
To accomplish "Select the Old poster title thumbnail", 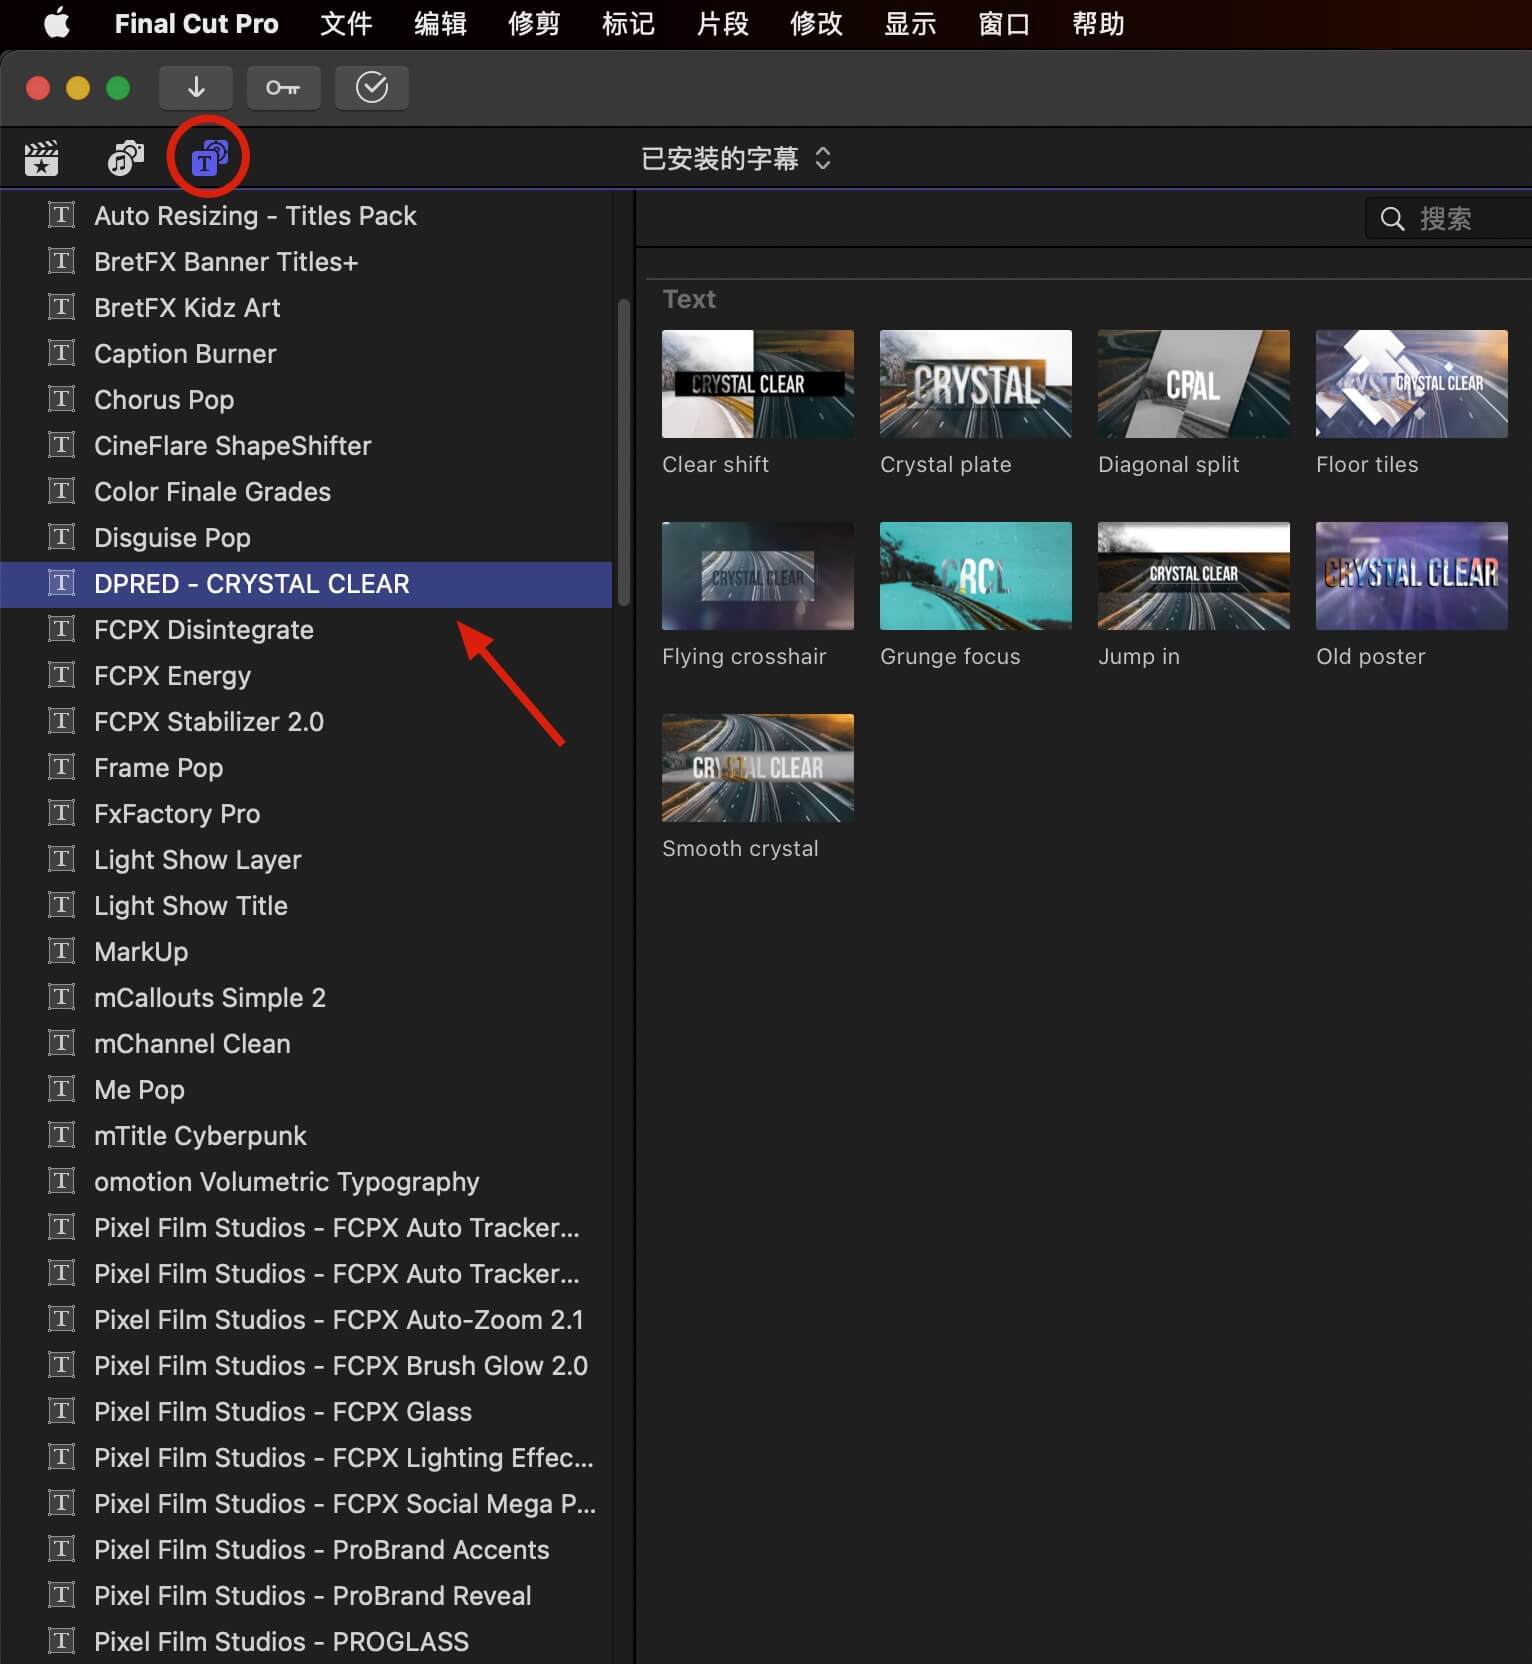I will click(x=1412, y=576).
